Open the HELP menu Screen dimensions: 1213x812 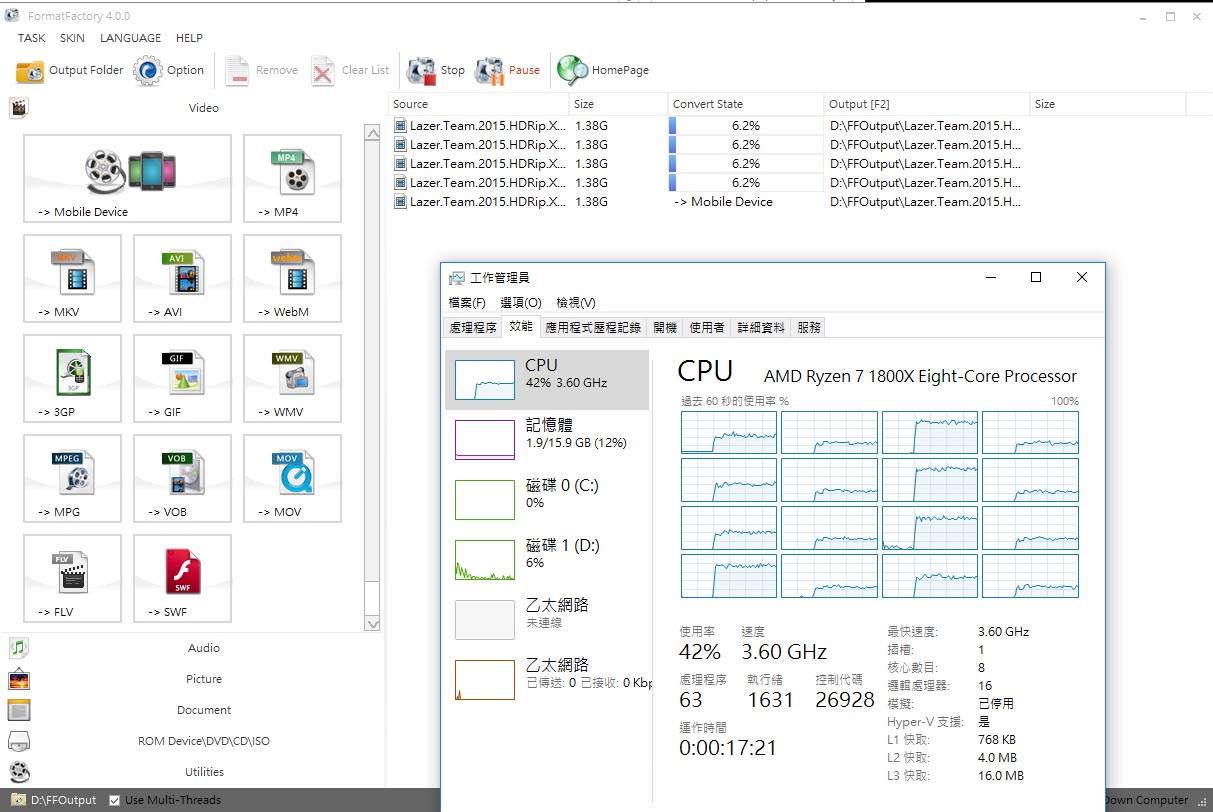[x=189, y=38]
